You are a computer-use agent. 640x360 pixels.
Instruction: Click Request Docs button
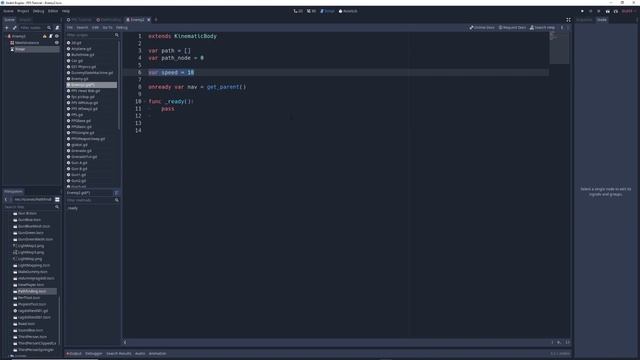pos(512,28)
